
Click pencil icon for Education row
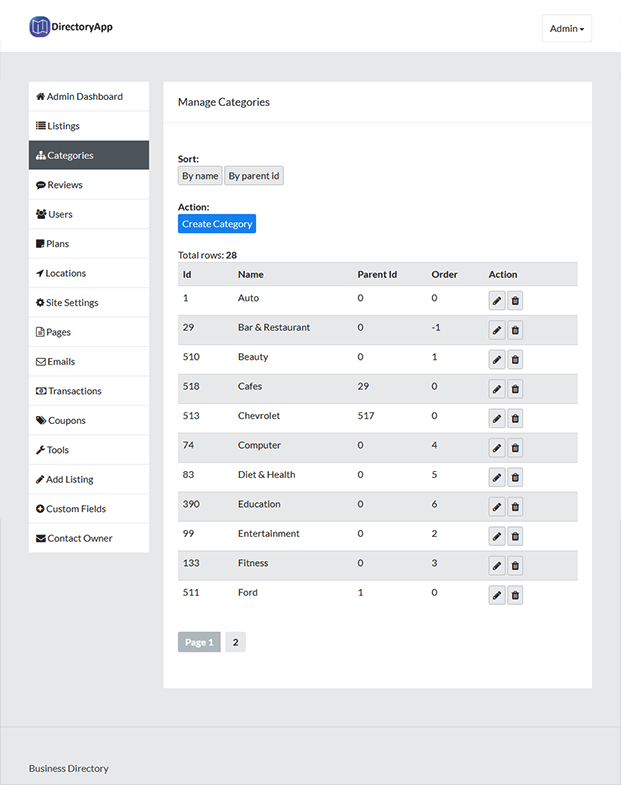coord(497,507)
